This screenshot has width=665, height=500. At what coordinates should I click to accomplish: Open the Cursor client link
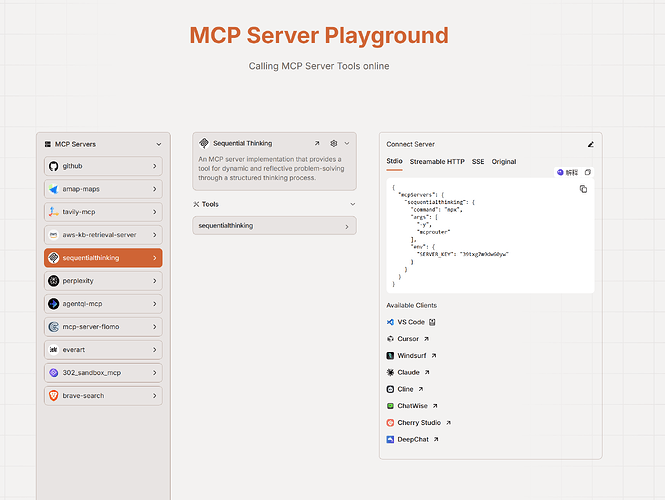click(x=408, y=339)
